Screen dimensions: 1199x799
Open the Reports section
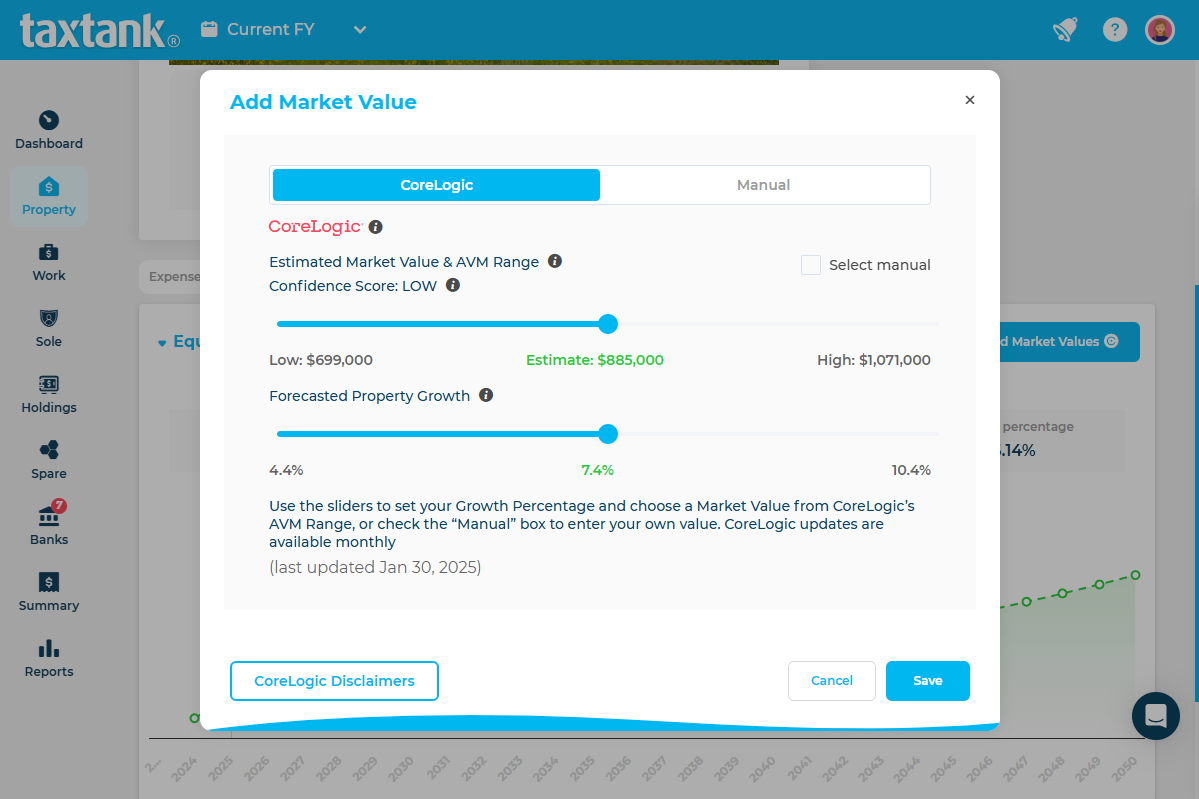(x=49, y=658)
